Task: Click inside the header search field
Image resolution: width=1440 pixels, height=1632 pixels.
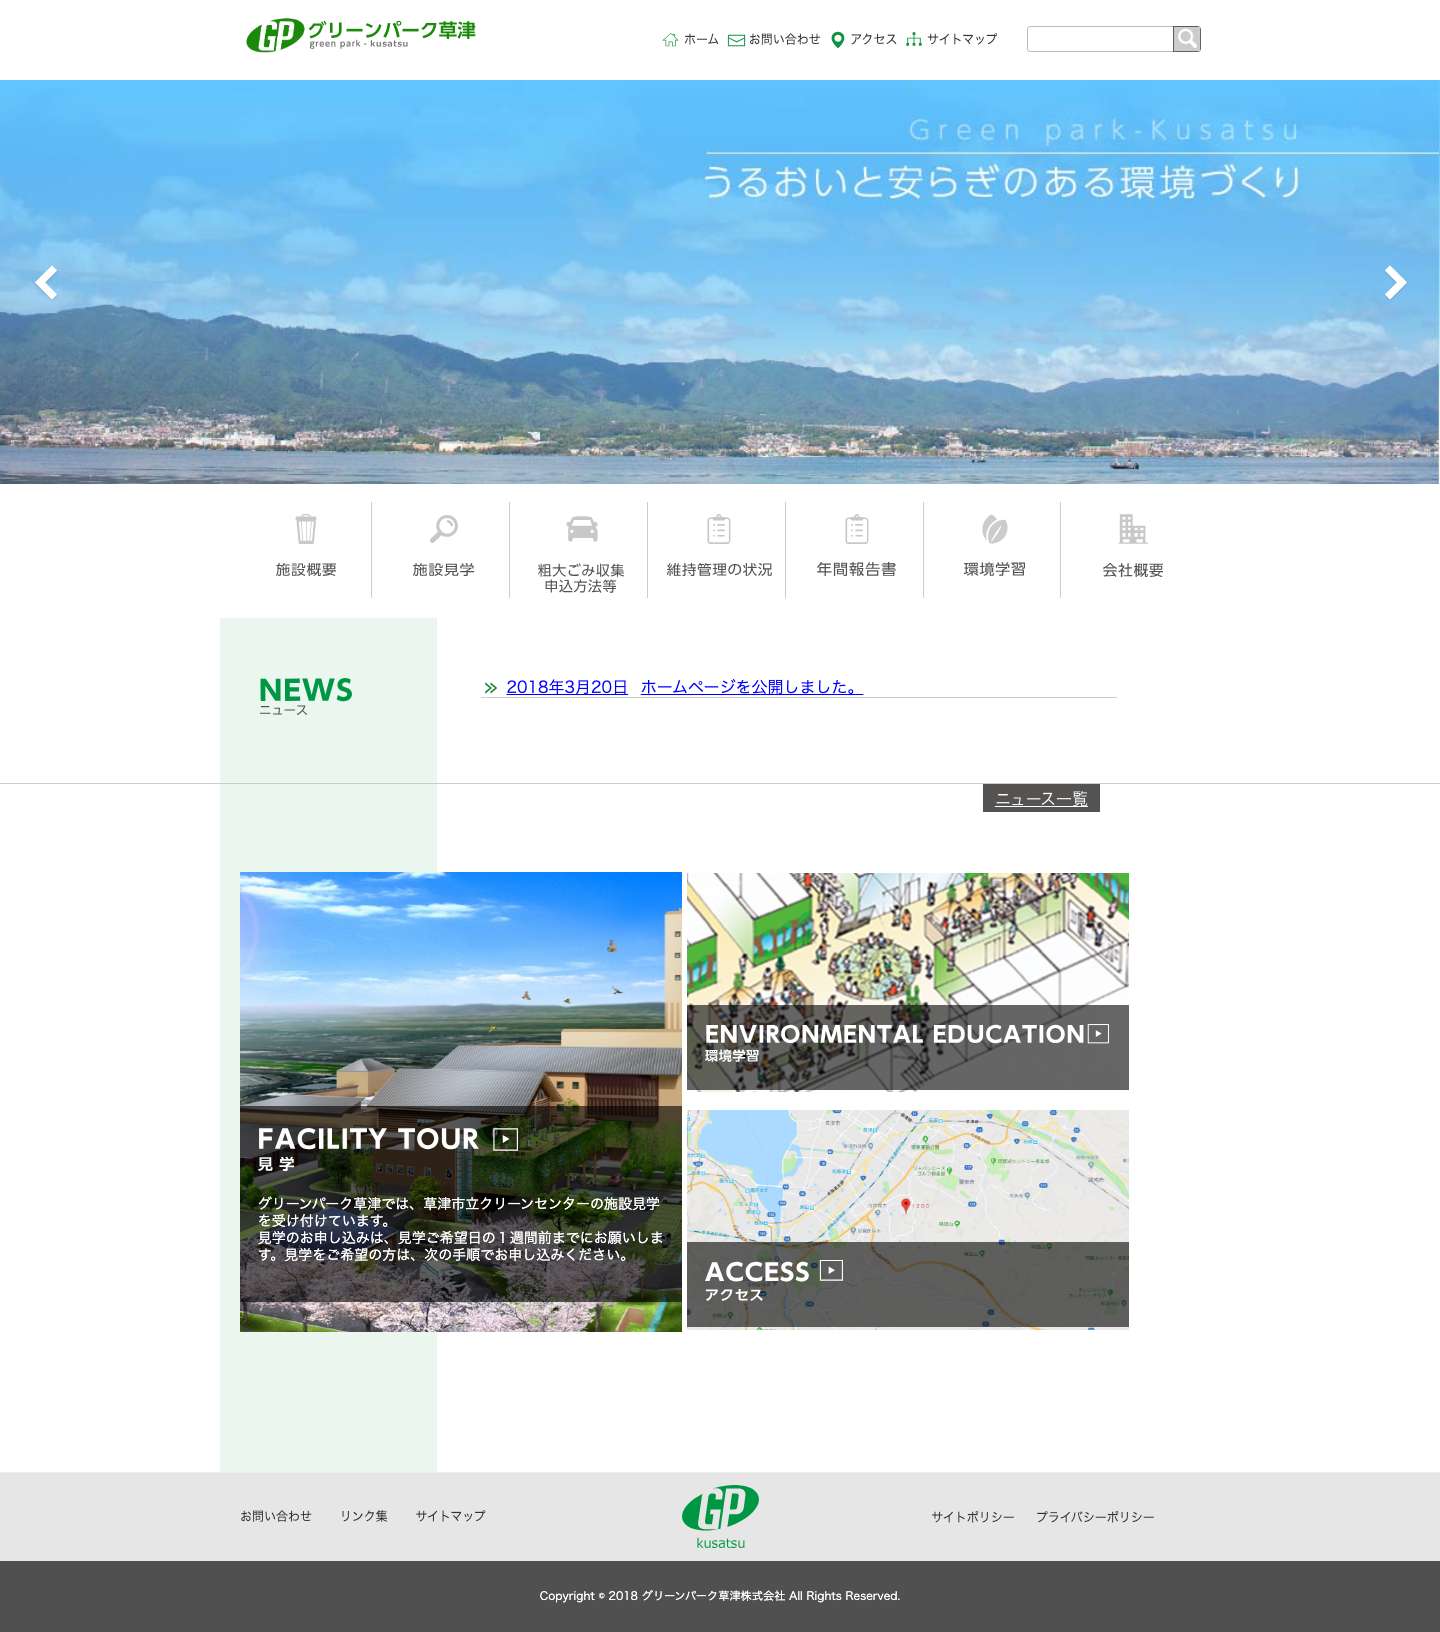Action: (1100, 39)
